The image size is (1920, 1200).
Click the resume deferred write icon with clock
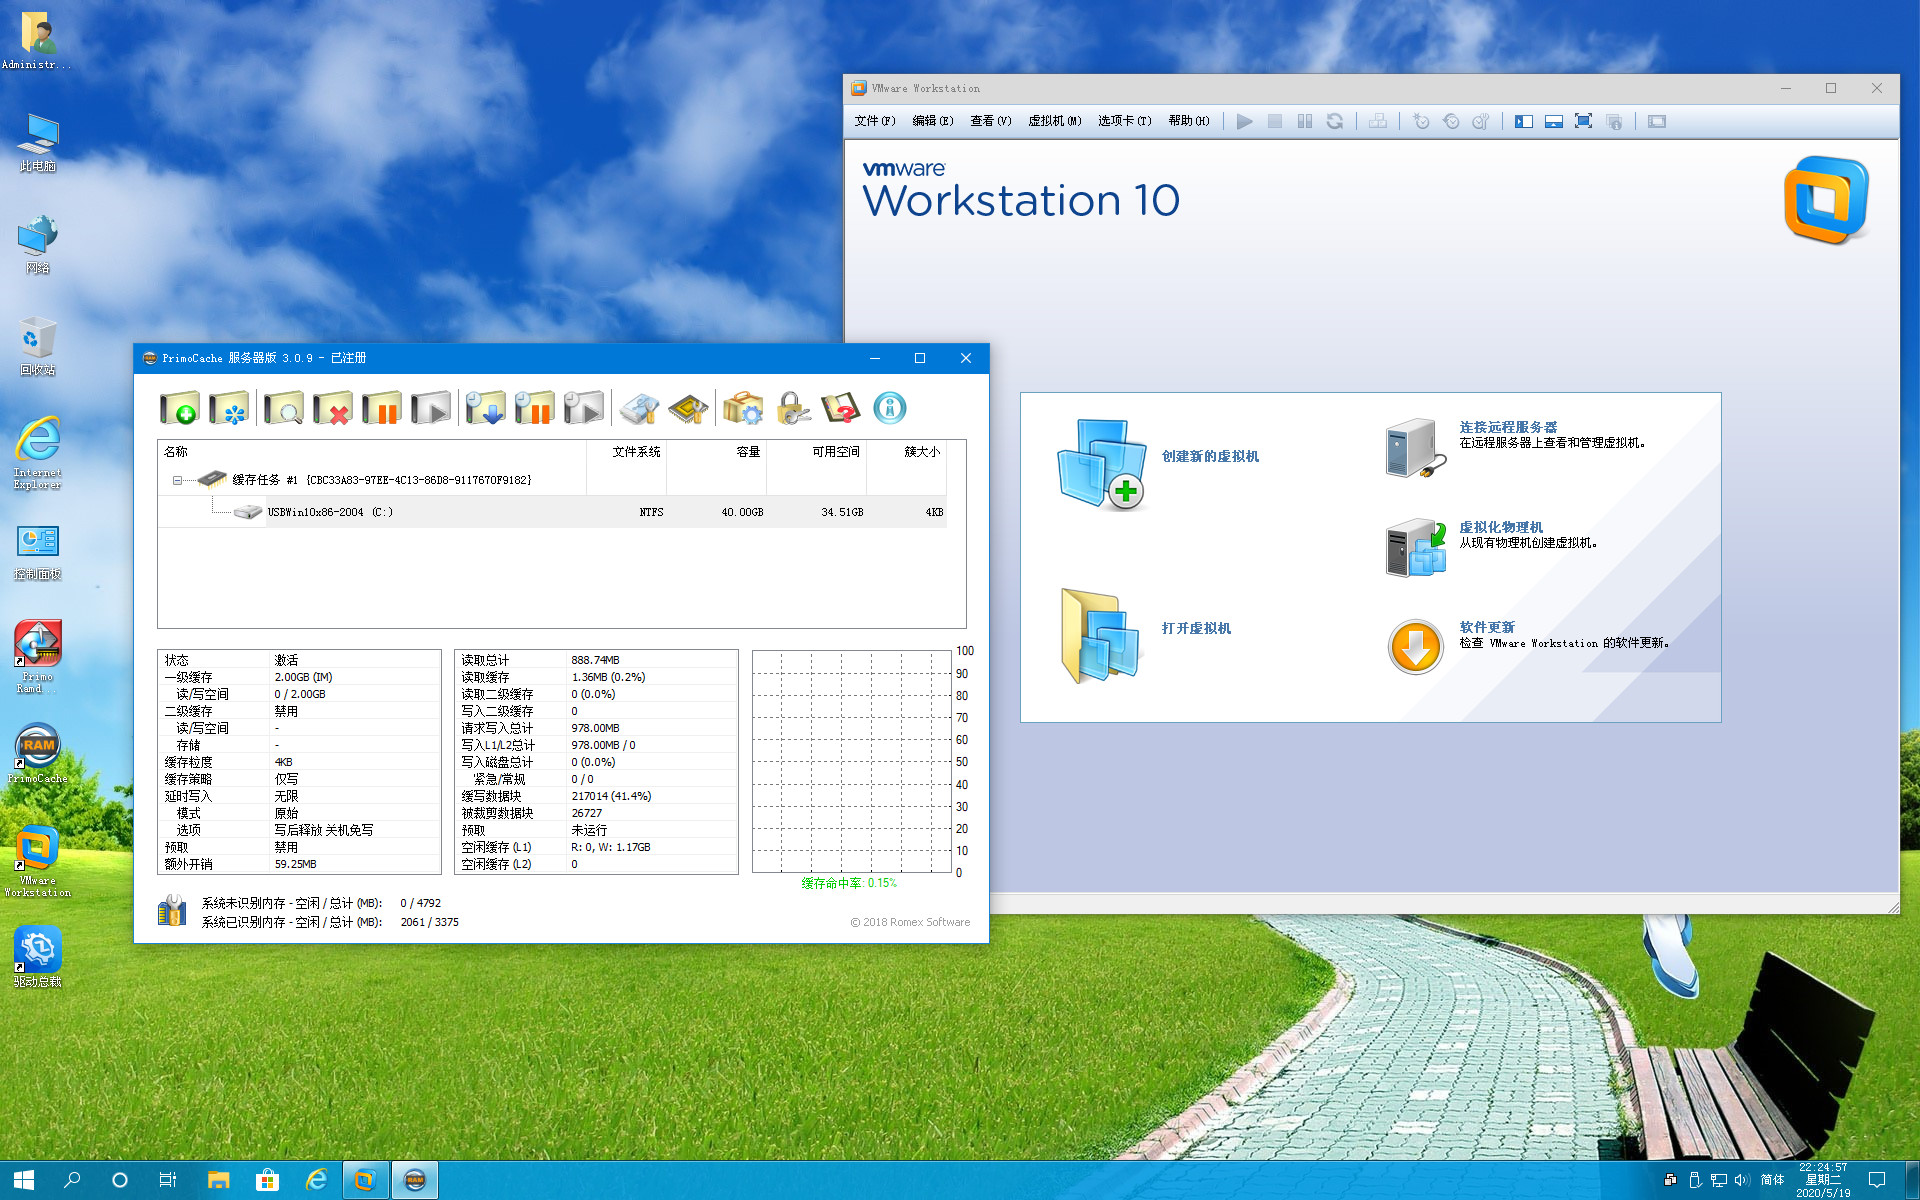pos(584,408)
